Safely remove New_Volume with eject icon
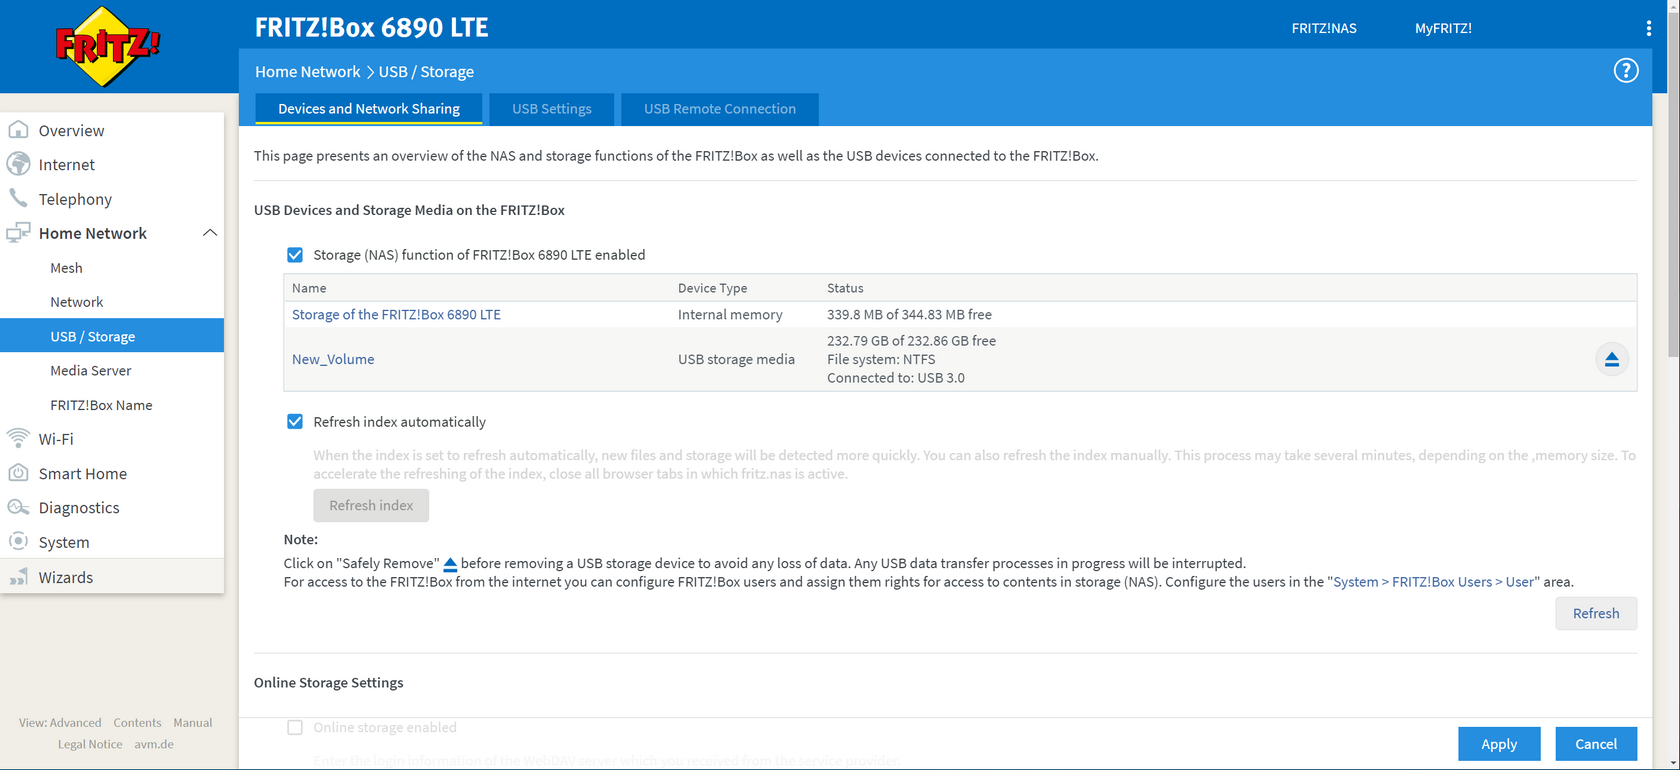The width and height of the screenshot is (1680, 770). [x=1612, y=359]
